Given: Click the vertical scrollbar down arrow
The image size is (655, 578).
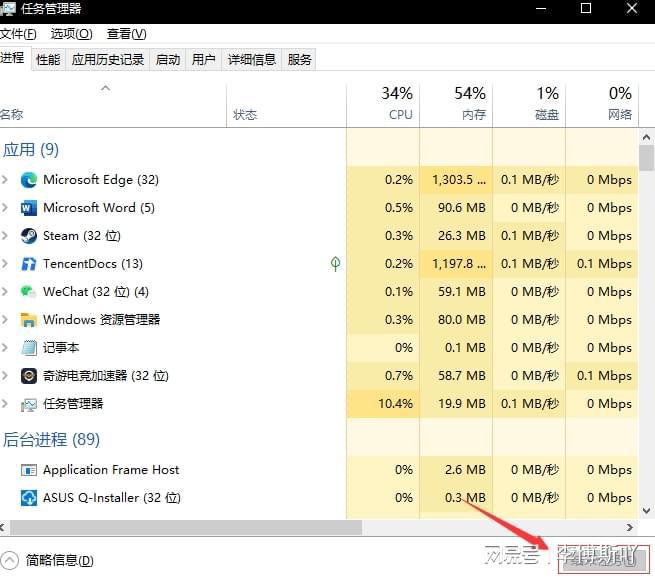Looking at the screenshot, I should tap(646, 510).
